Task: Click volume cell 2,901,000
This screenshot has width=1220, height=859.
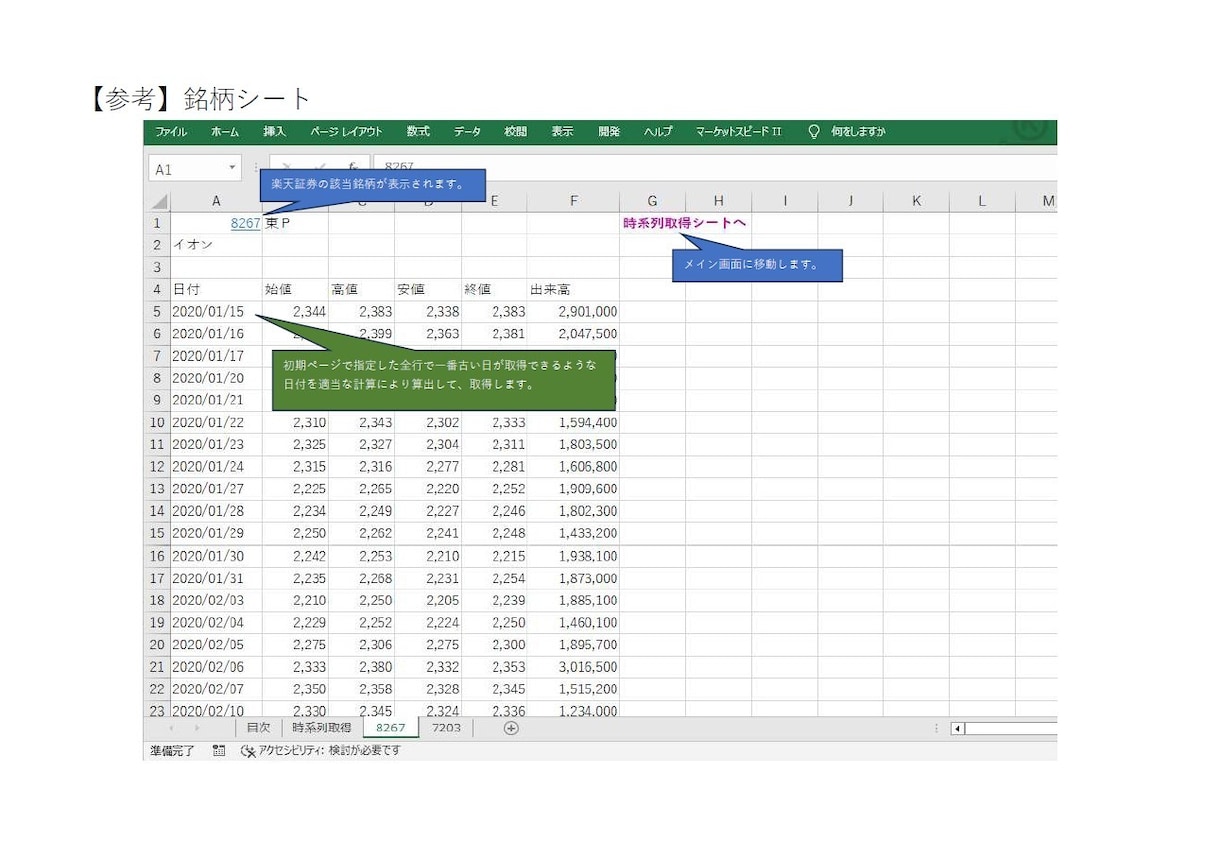Action: 574,312
